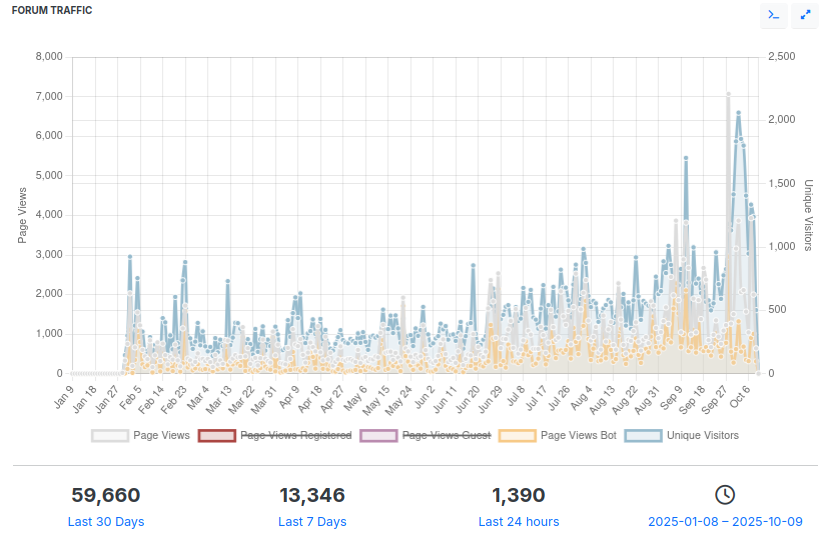Image resolution: width=821 pixels, height=534 pixels.
Task: Click the 13,346 weekly total figure
Action: [x=312, y=495]
